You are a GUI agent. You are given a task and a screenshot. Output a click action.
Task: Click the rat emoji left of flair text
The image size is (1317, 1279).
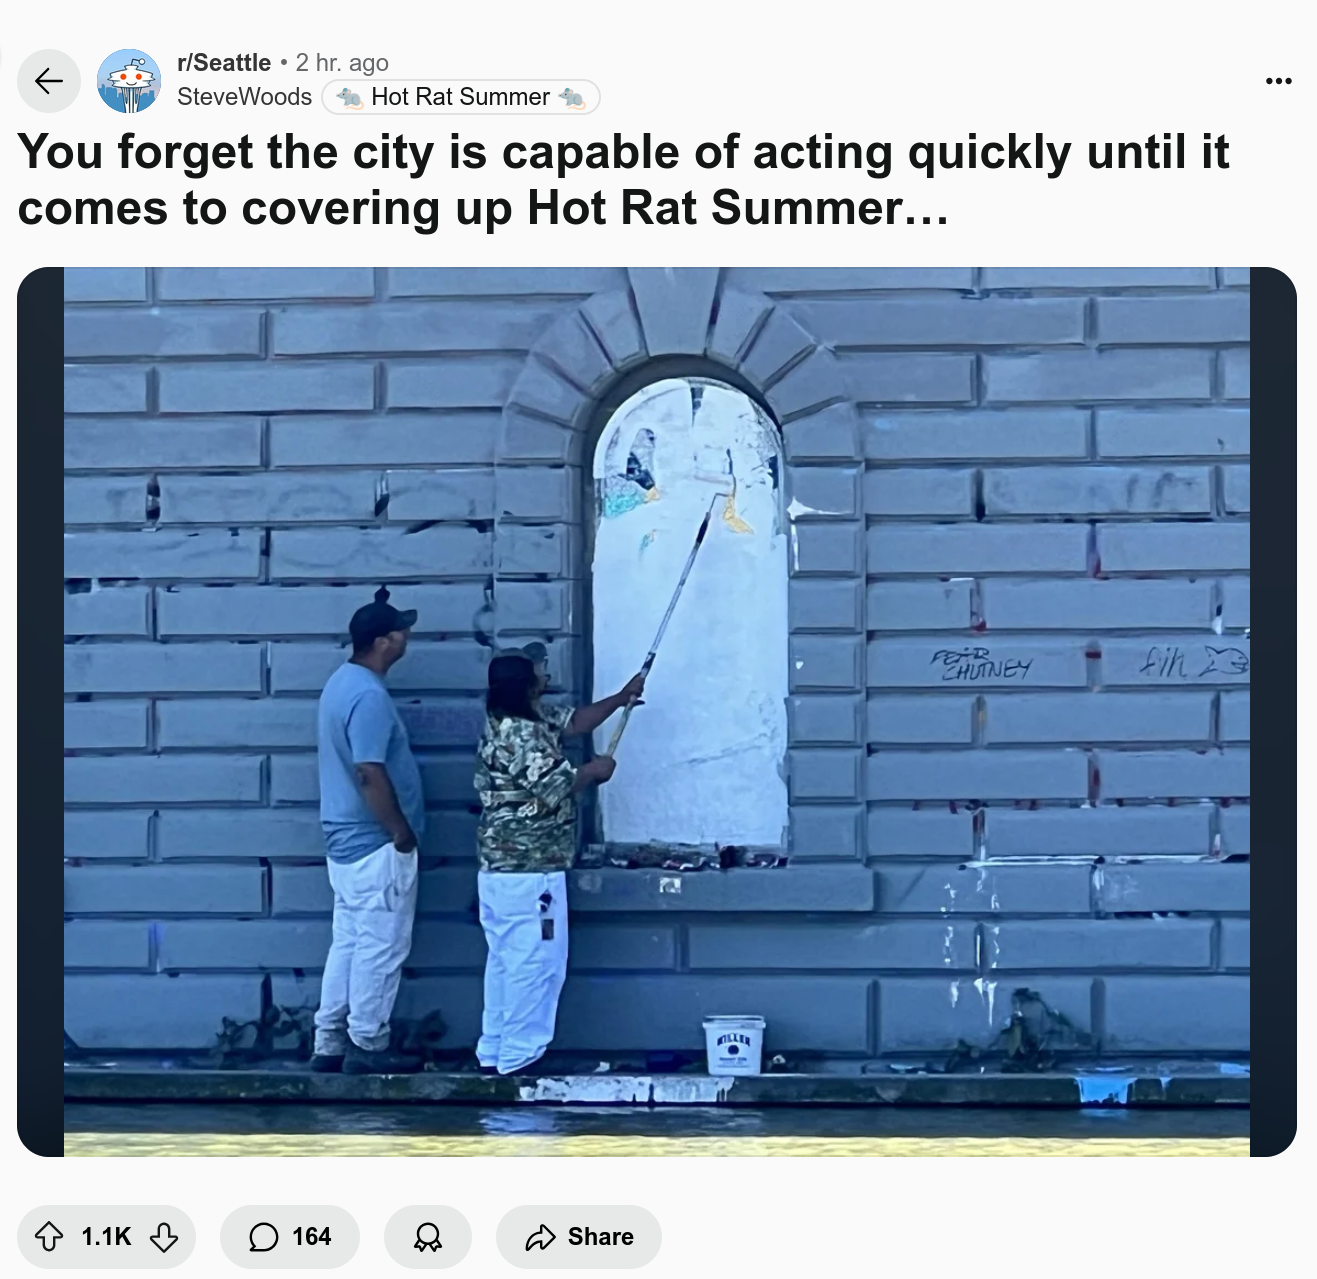(x=350, y=97)
